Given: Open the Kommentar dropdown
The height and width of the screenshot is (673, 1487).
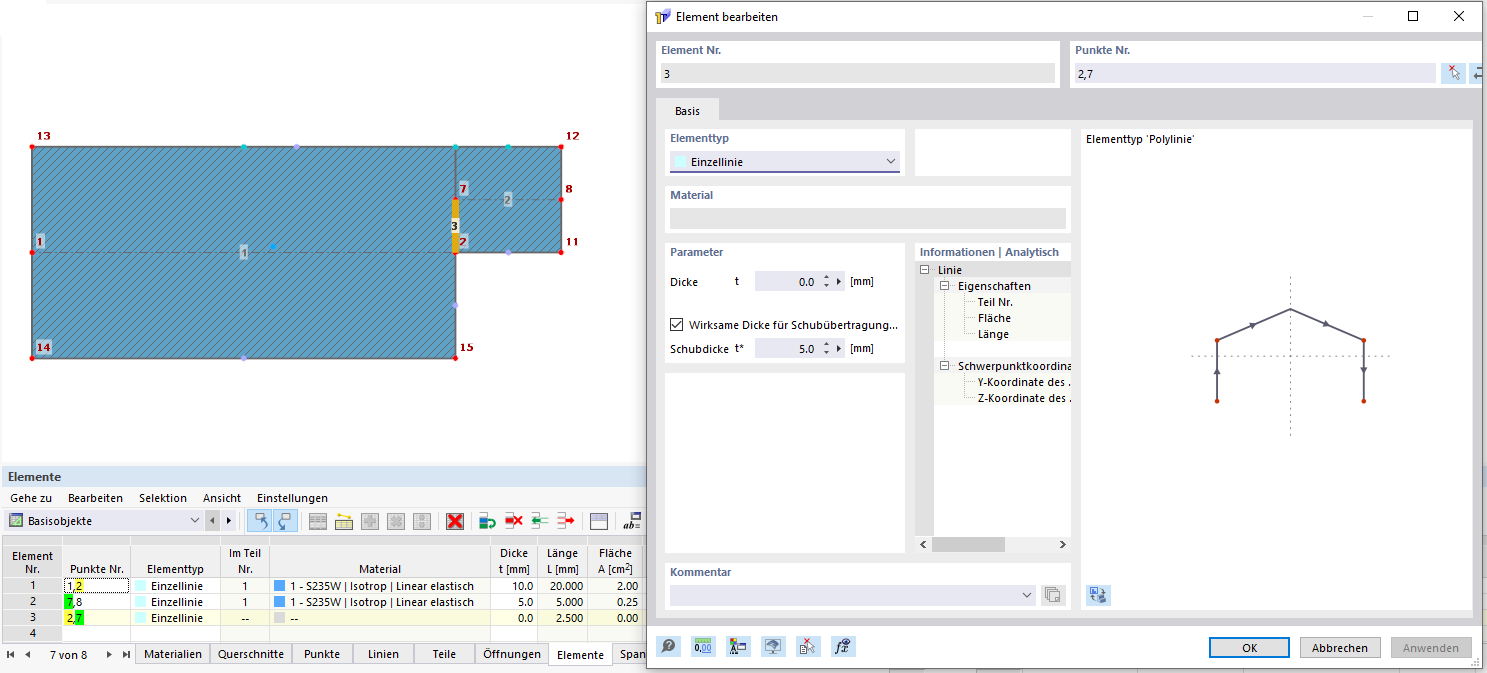Looking at the screenshot, I should (x=852, y=595).
